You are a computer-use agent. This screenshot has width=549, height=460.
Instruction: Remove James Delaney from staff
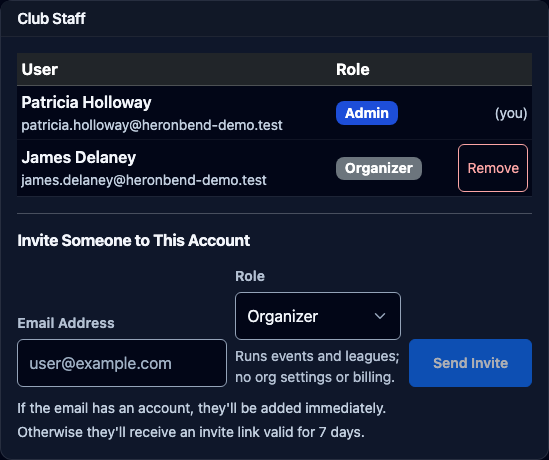pos(493,168)
